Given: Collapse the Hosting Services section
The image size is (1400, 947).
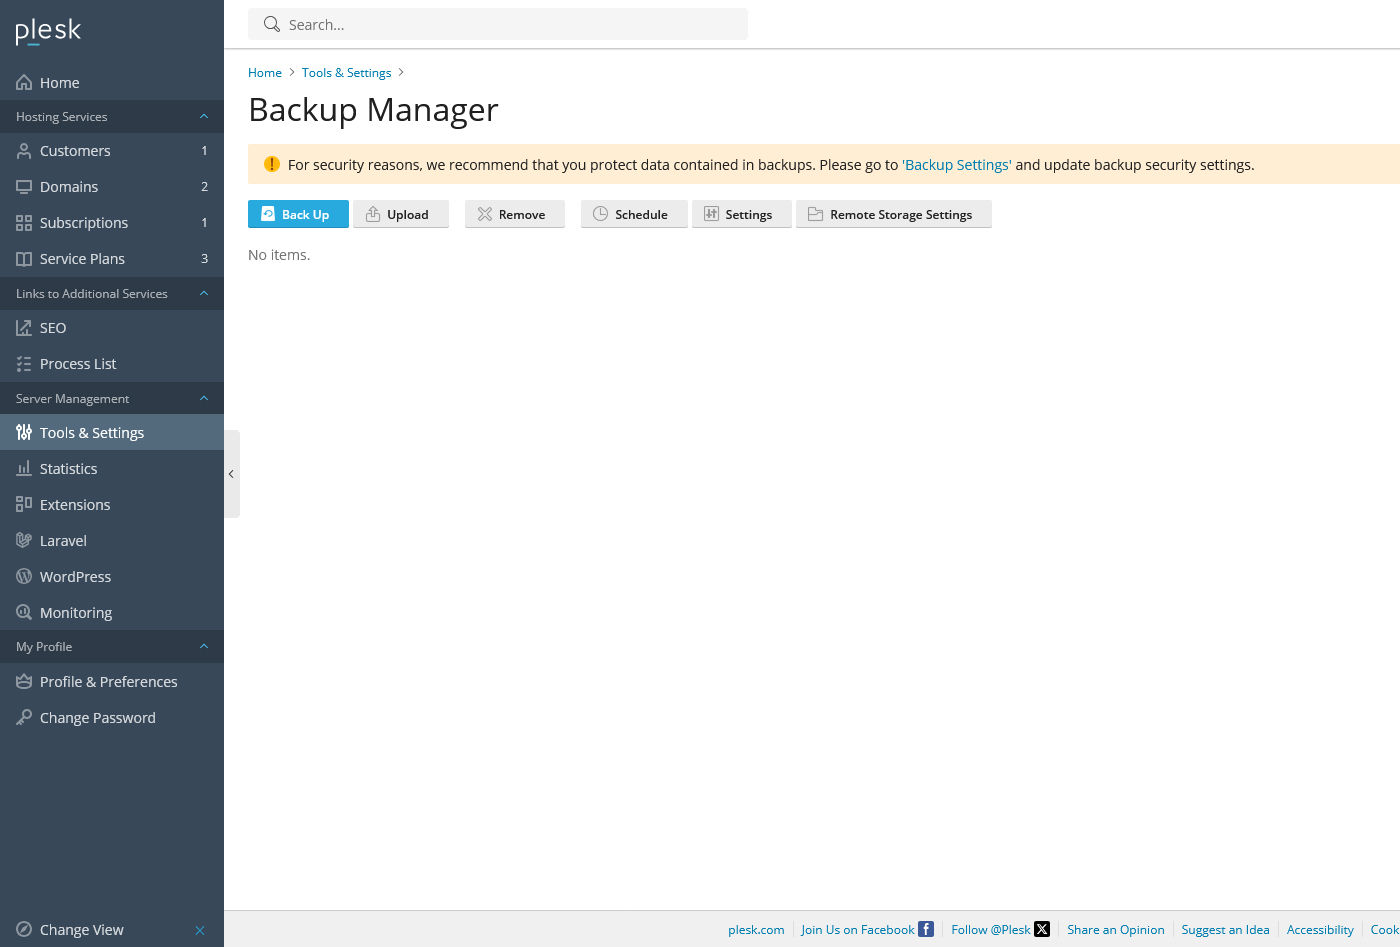Looking at the screenshot, I should (203, 116).
